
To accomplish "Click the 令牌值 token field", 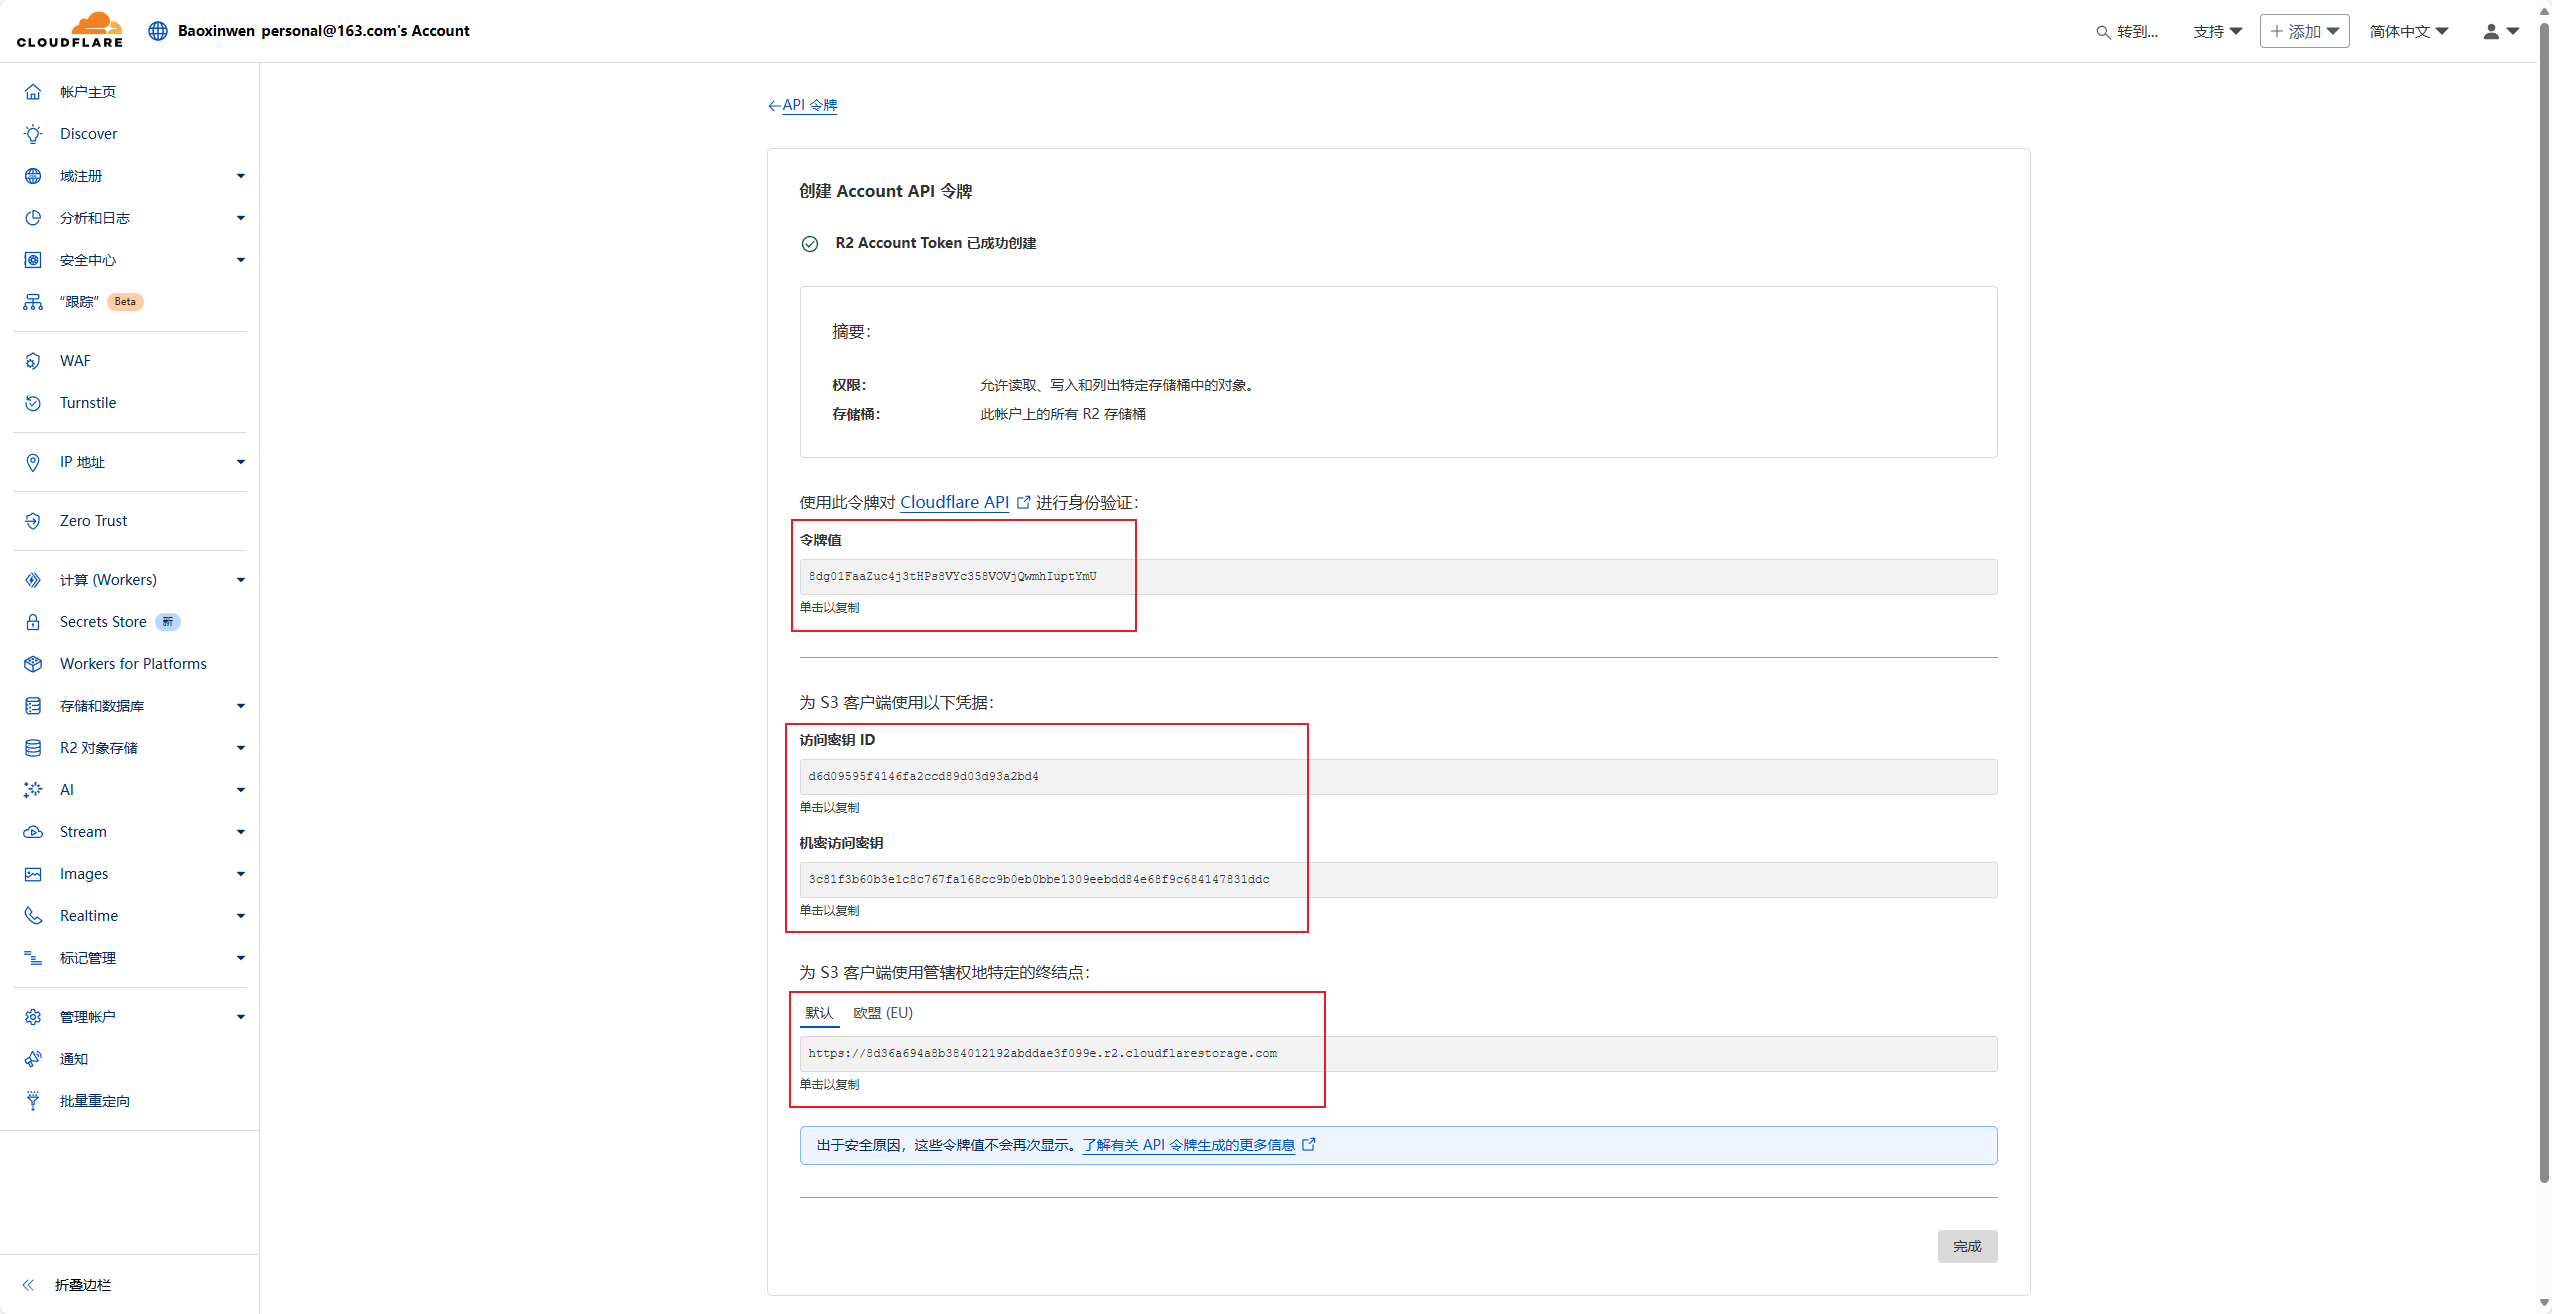I will 1398,577.
